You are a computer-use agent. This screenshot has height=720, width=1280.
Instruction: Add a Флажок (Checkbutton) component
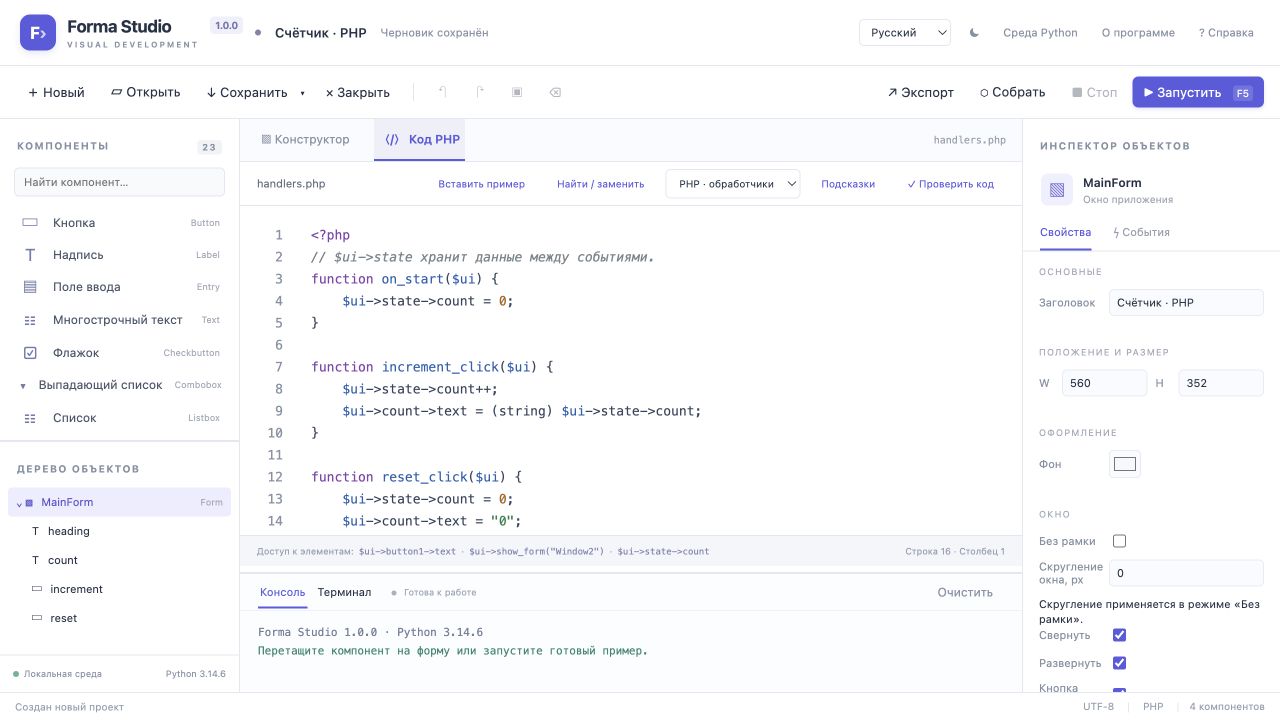pyautogui.click(x=120, y=353)
